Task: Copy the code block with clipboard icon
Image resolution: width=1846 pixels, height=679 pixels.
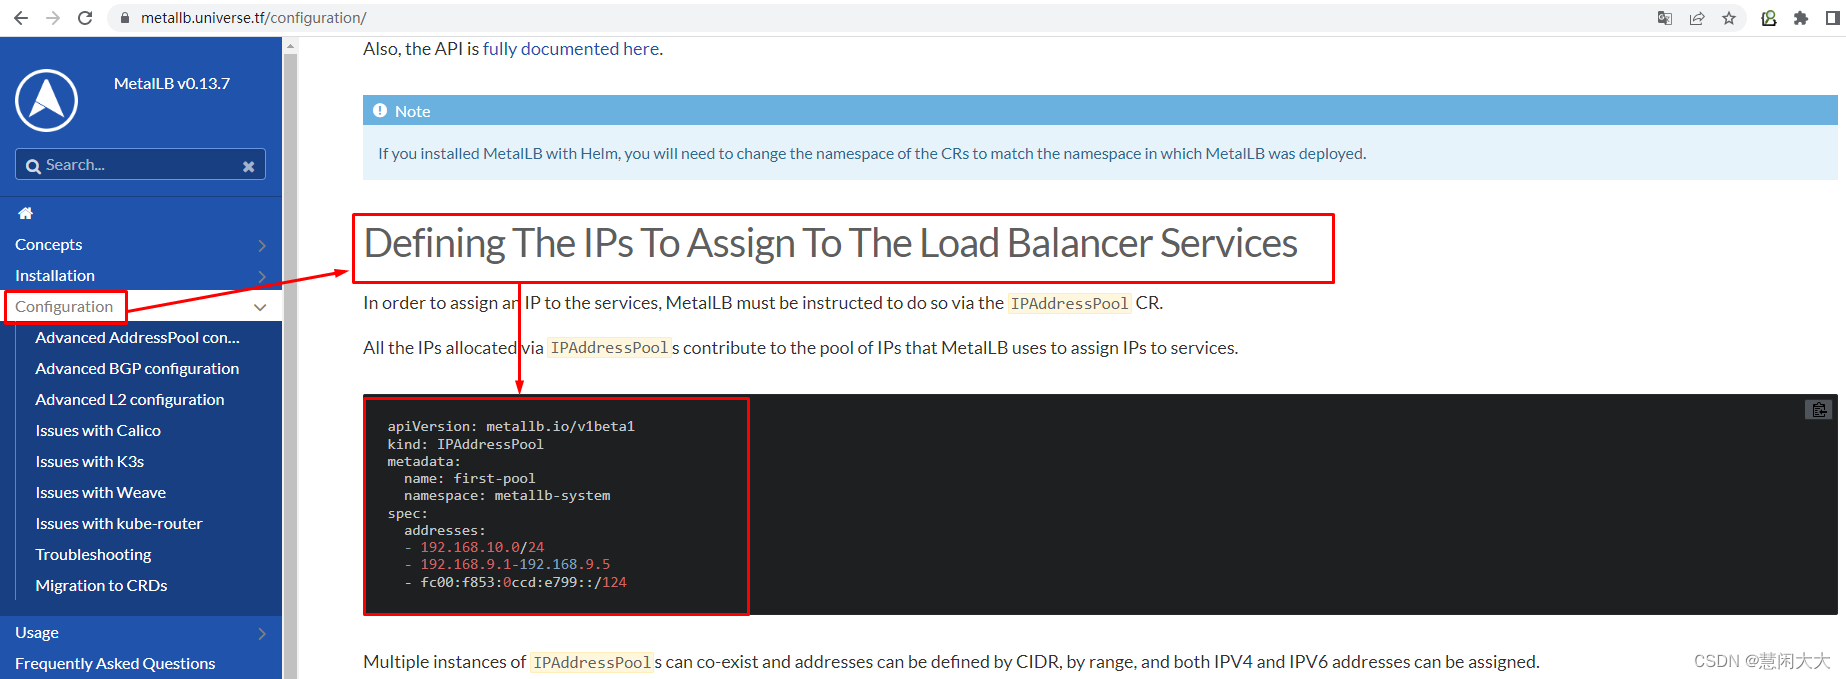Action: [1819, 410]
